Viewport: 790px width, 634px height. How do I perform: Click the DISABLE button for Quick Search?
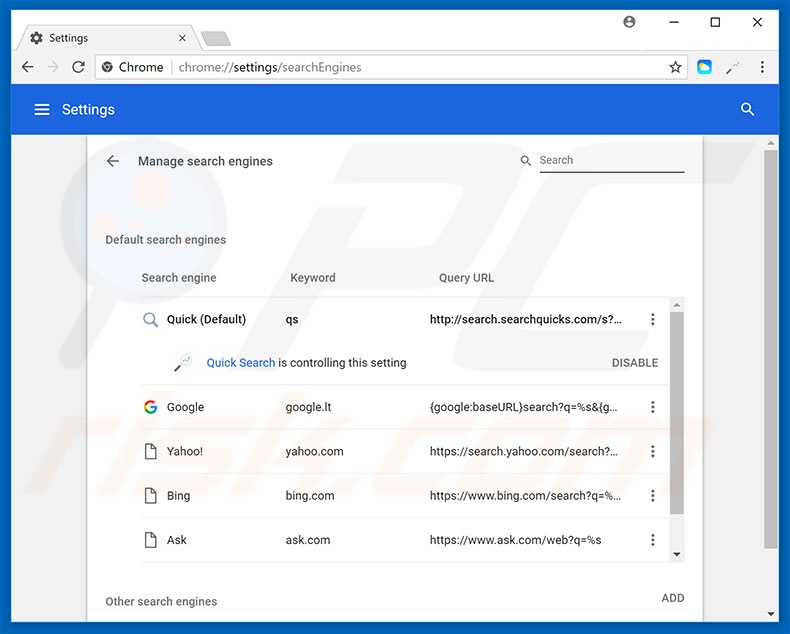tap(635, 363)
